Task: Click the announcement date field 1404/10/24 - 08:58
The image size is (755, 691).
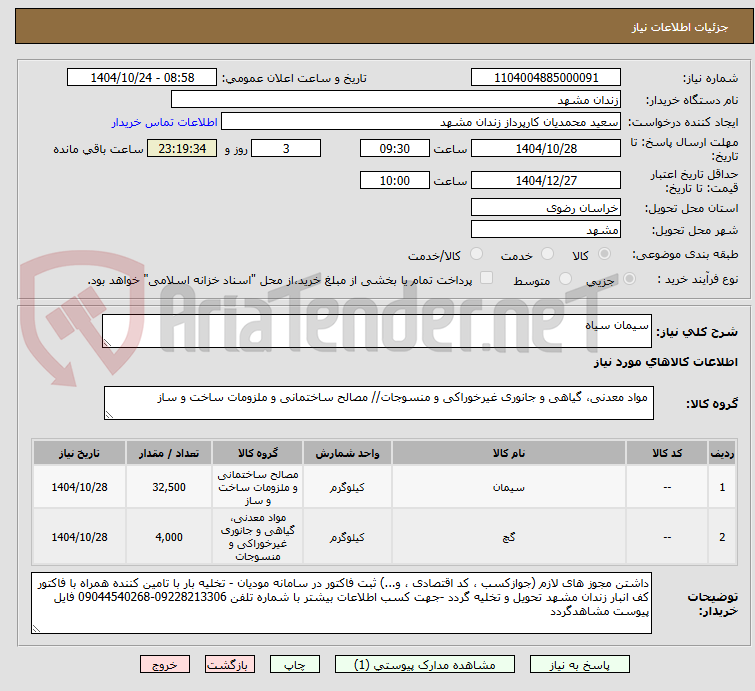Action: 142,78
